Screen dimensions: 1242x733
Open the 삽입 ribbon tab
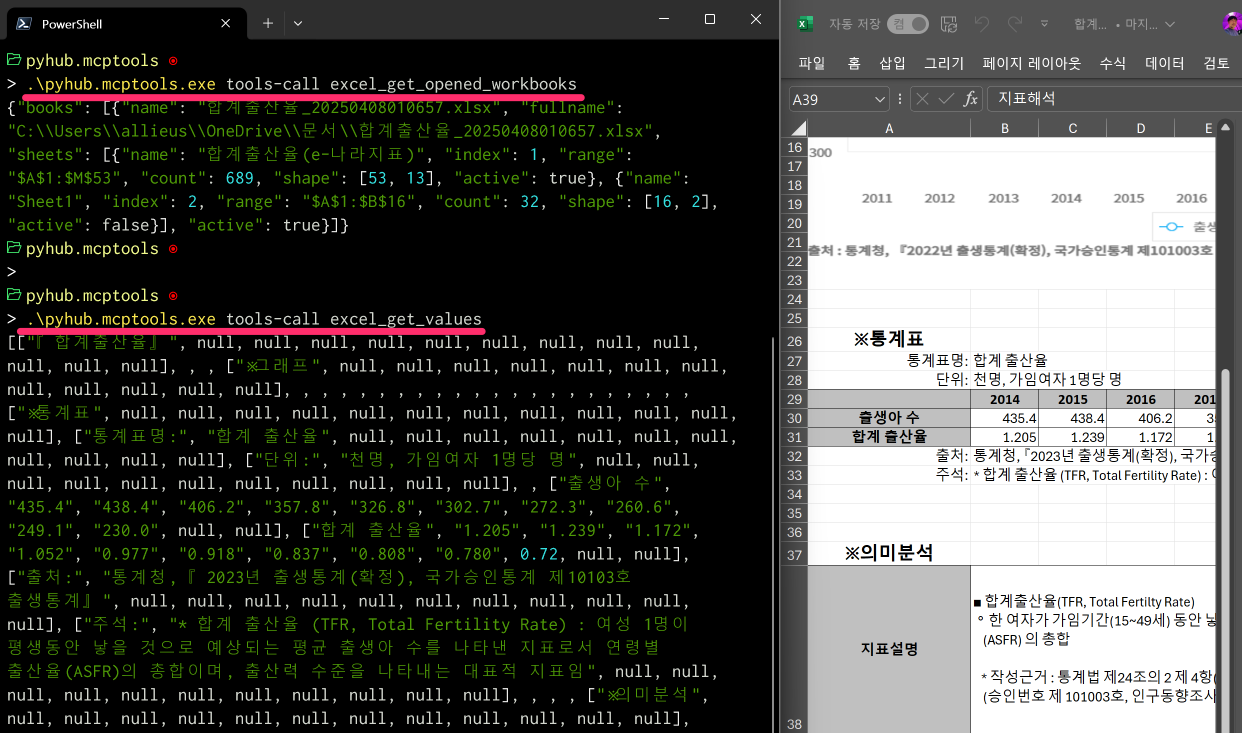[x=892, y=63]
